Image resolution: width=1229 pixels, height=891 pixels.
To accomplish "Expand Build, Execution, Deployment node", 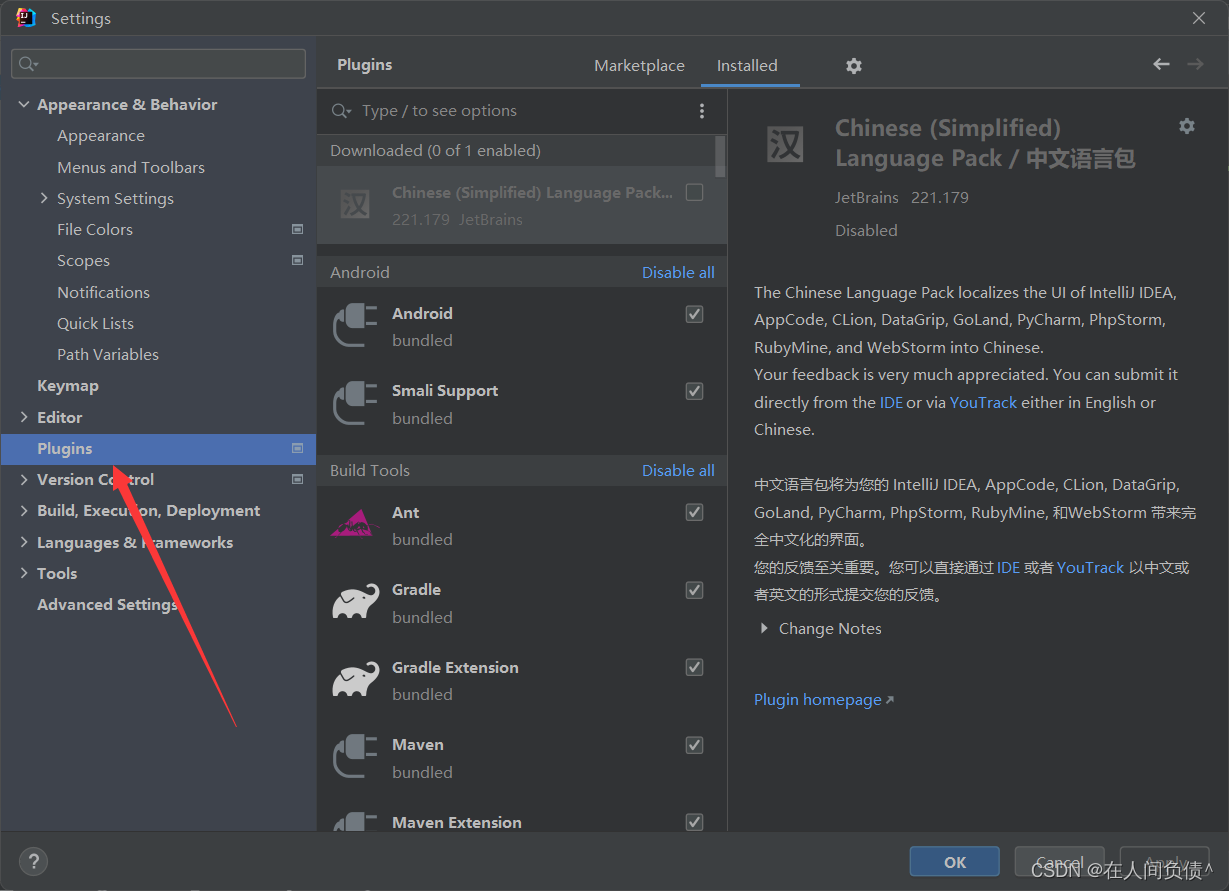I will [x=24, y=510].
